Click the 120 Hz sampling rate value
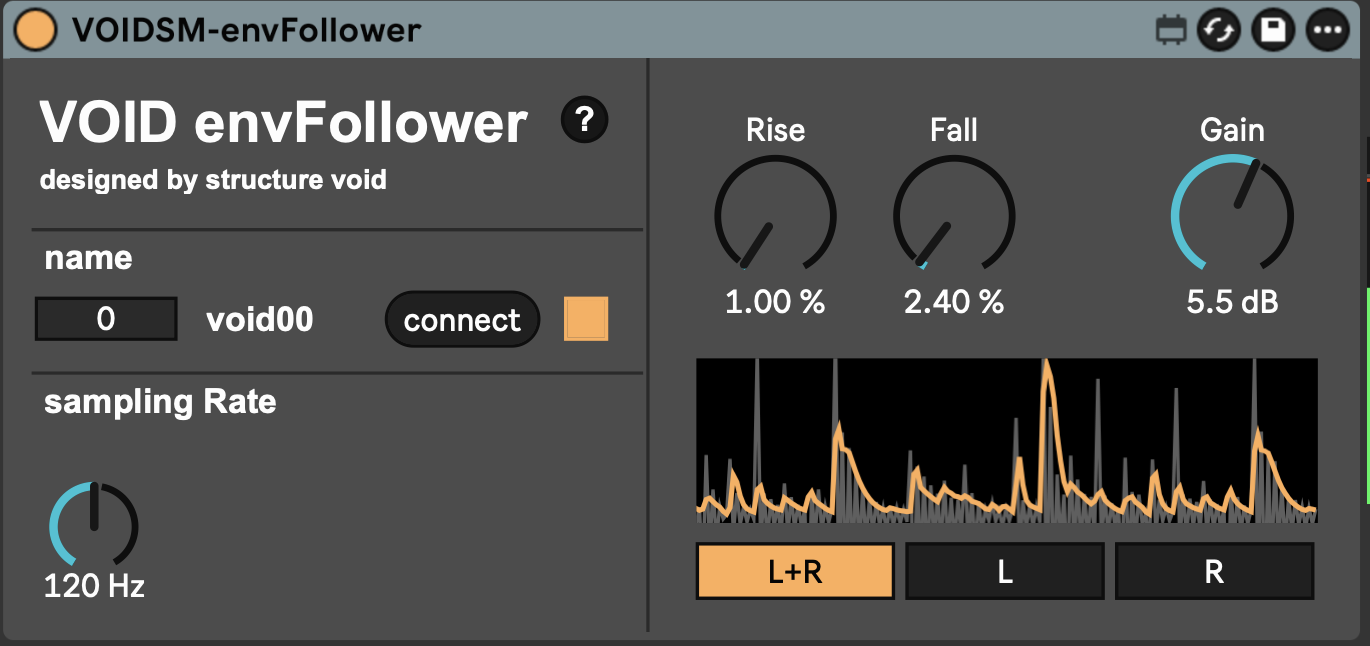 [94, 586]
